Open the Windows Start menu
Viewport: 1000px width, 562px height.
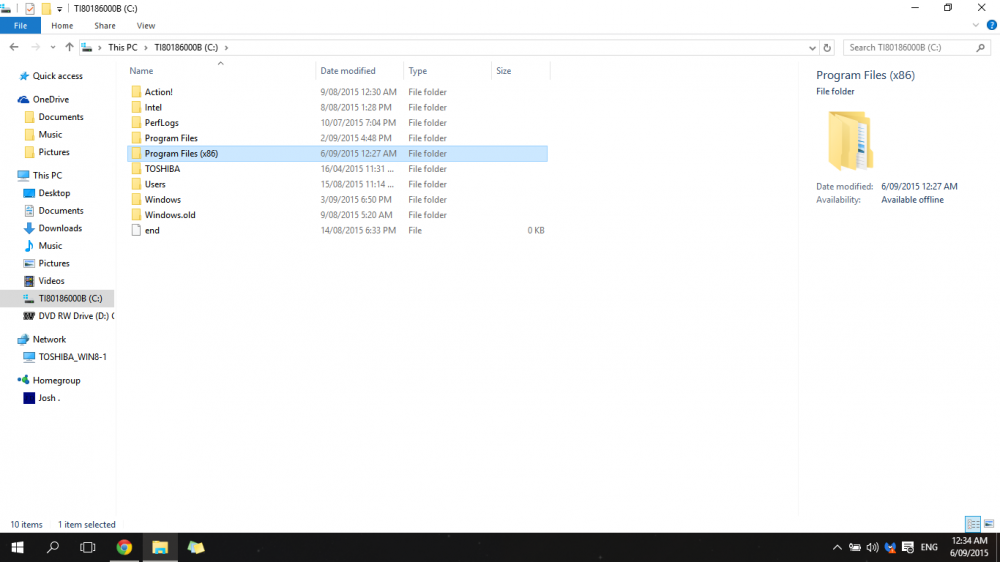17,547
